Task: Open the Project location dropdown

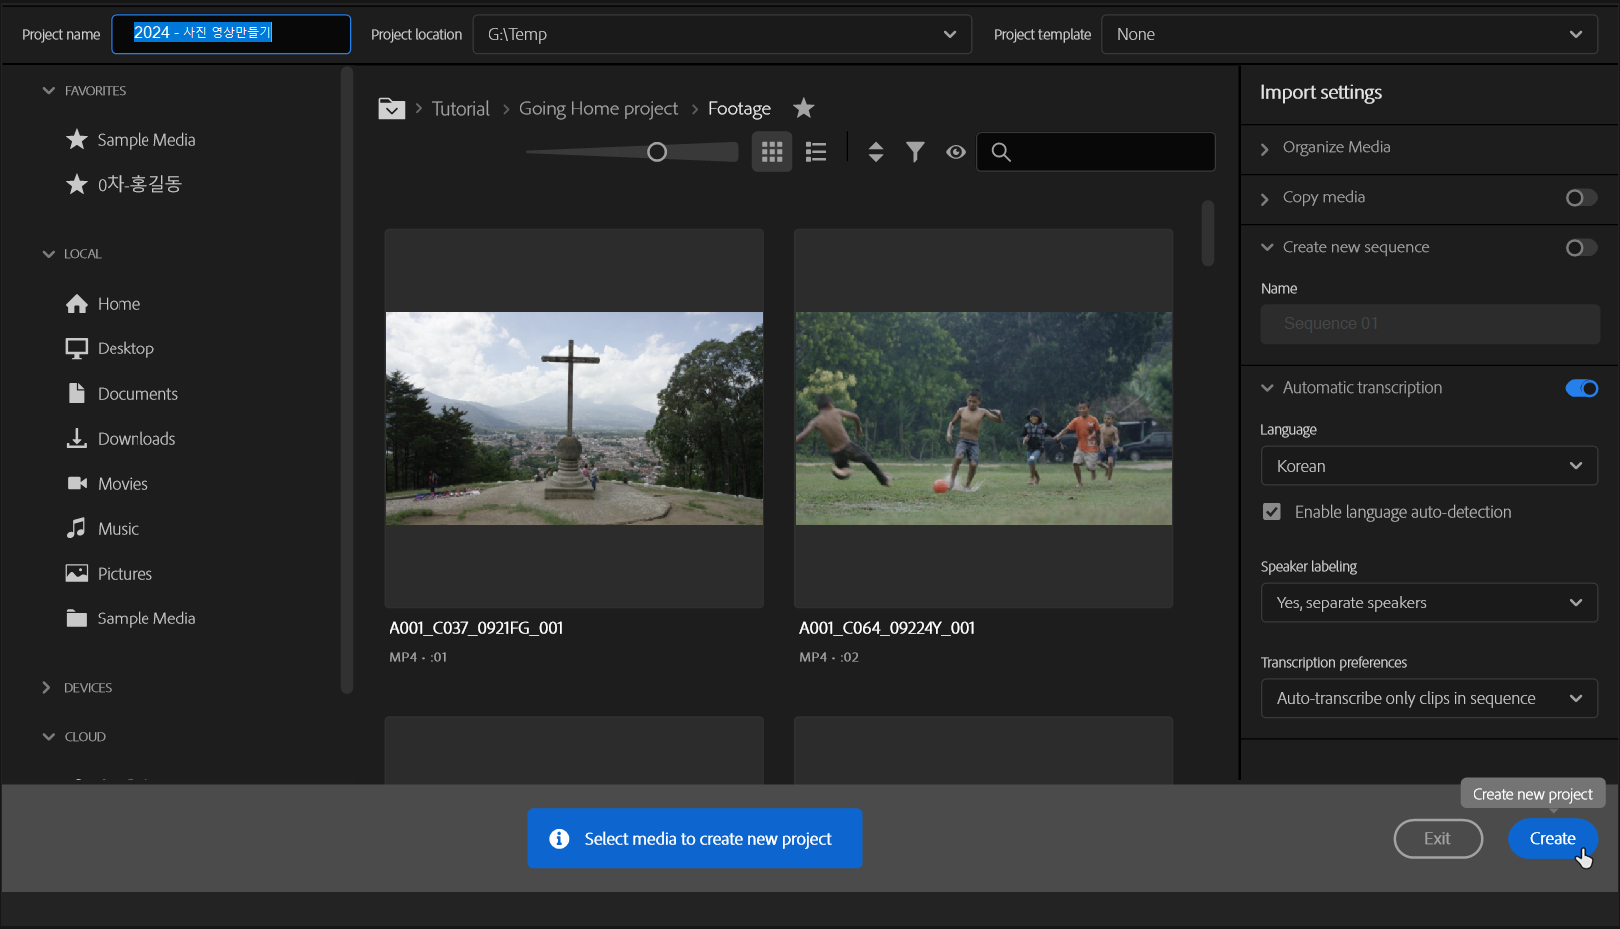Action: (x=722, y=34)
